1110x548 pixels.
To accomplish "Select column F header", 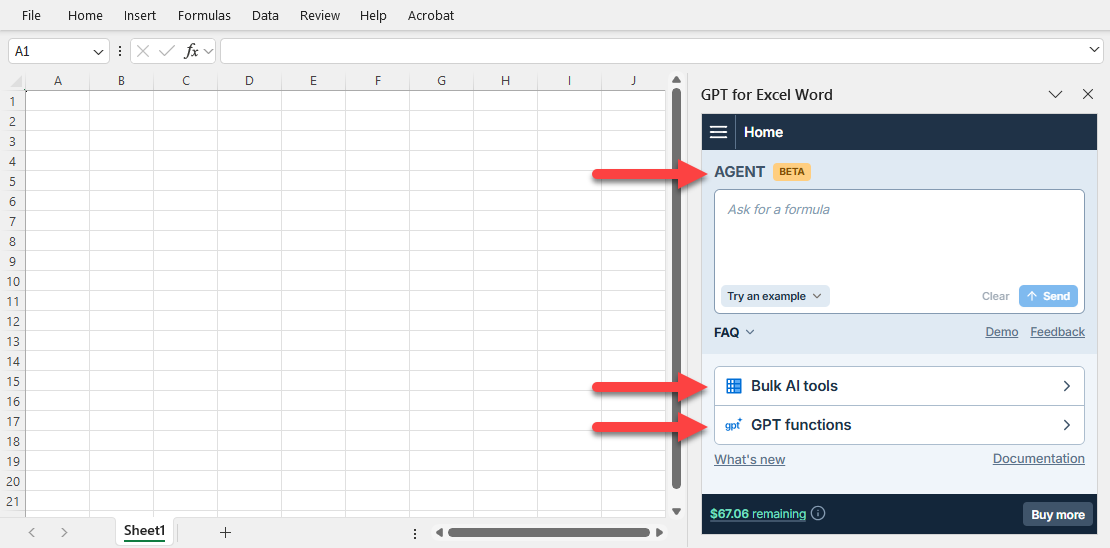I will (377, 81).
